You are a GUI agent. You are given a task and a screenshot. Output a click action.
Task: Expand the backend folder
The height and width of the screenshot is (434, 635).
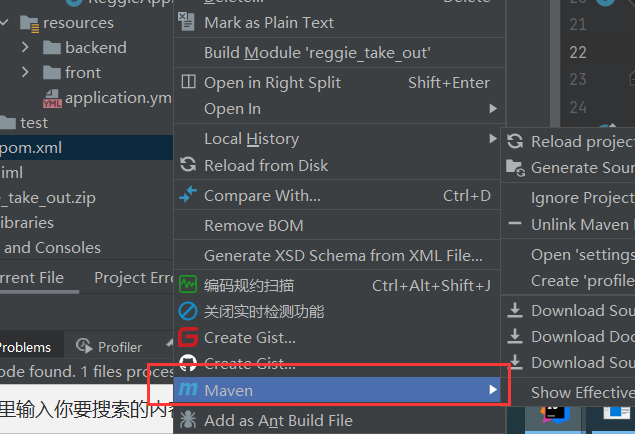[26, 47]
